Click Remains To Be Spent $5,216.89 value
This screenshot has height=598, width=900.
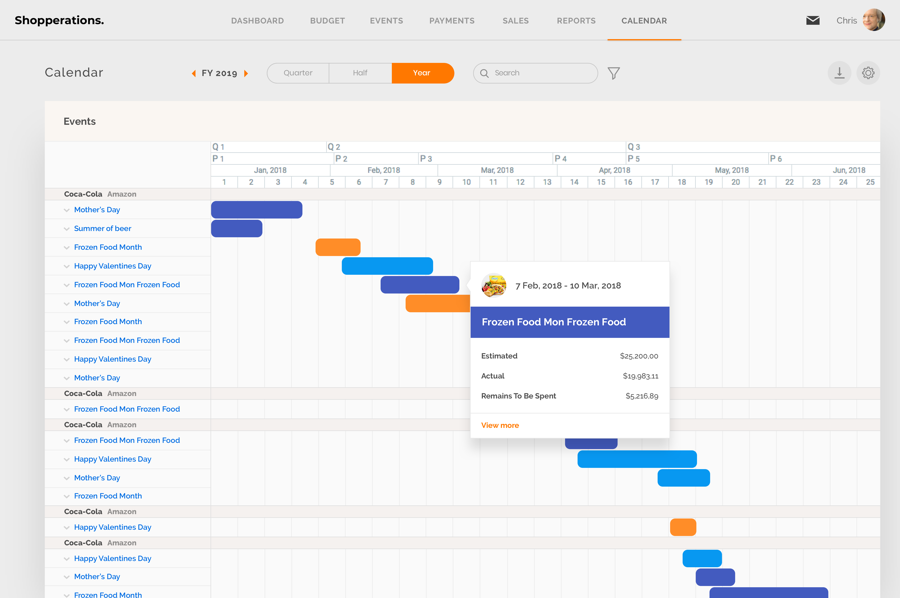(x=642, y=396)
